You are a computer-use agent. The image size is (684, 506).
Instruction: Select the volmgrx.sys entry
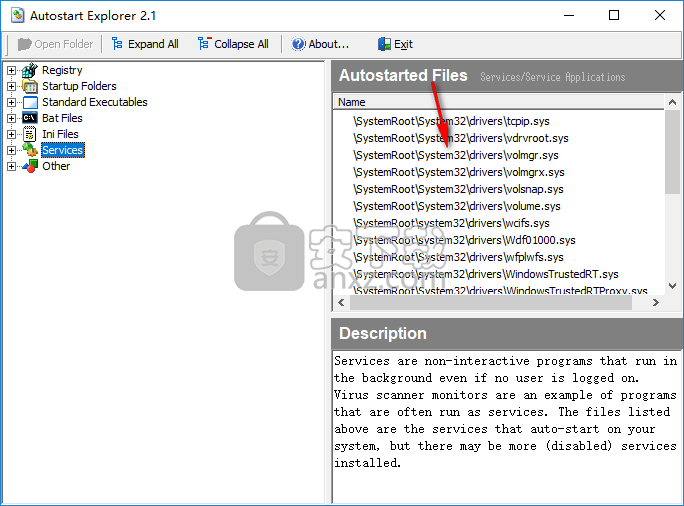pos(459,172)
